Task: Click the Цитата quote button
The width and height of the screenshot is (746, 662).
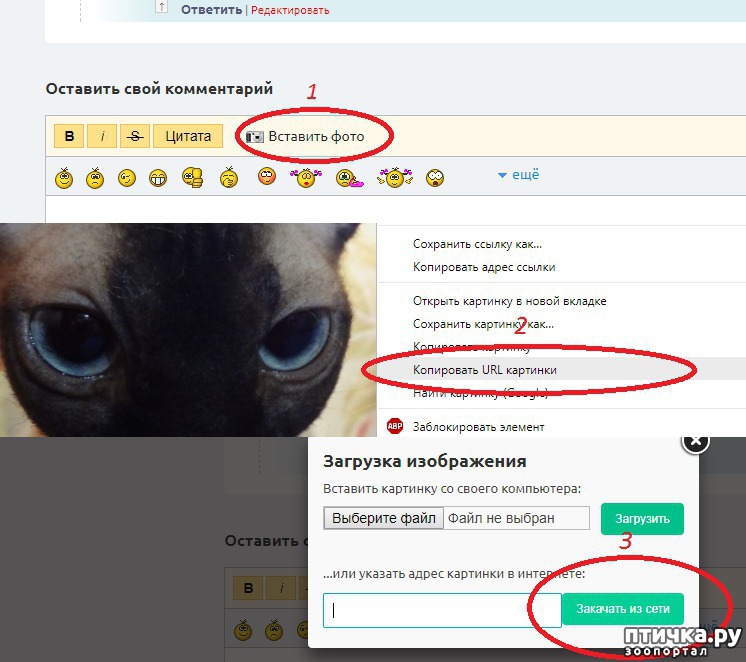Action: (x=188, y=136)
